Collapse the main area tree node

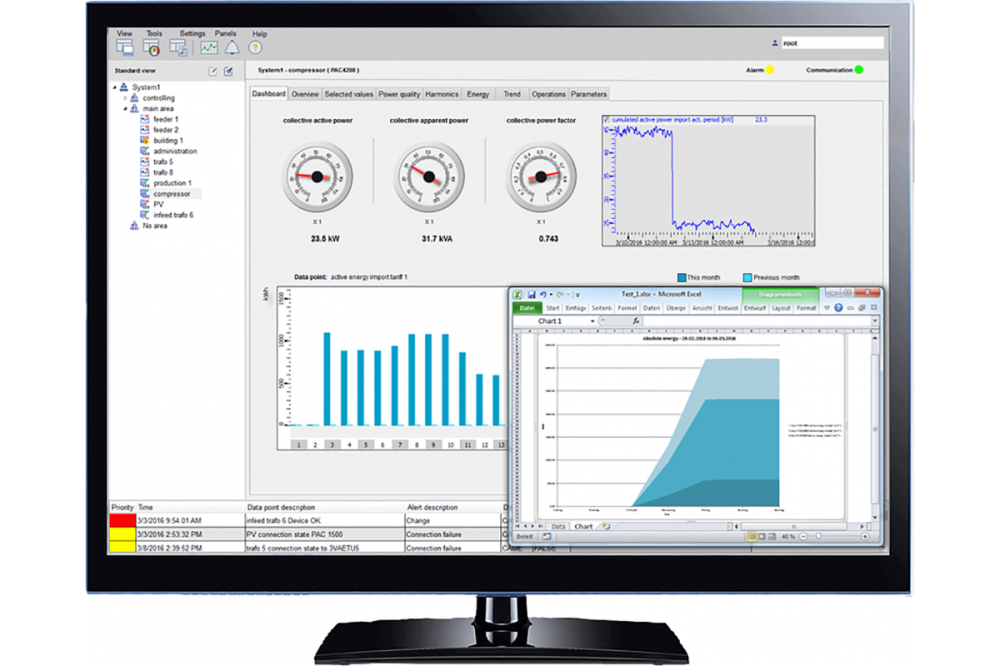click(125, 109)
